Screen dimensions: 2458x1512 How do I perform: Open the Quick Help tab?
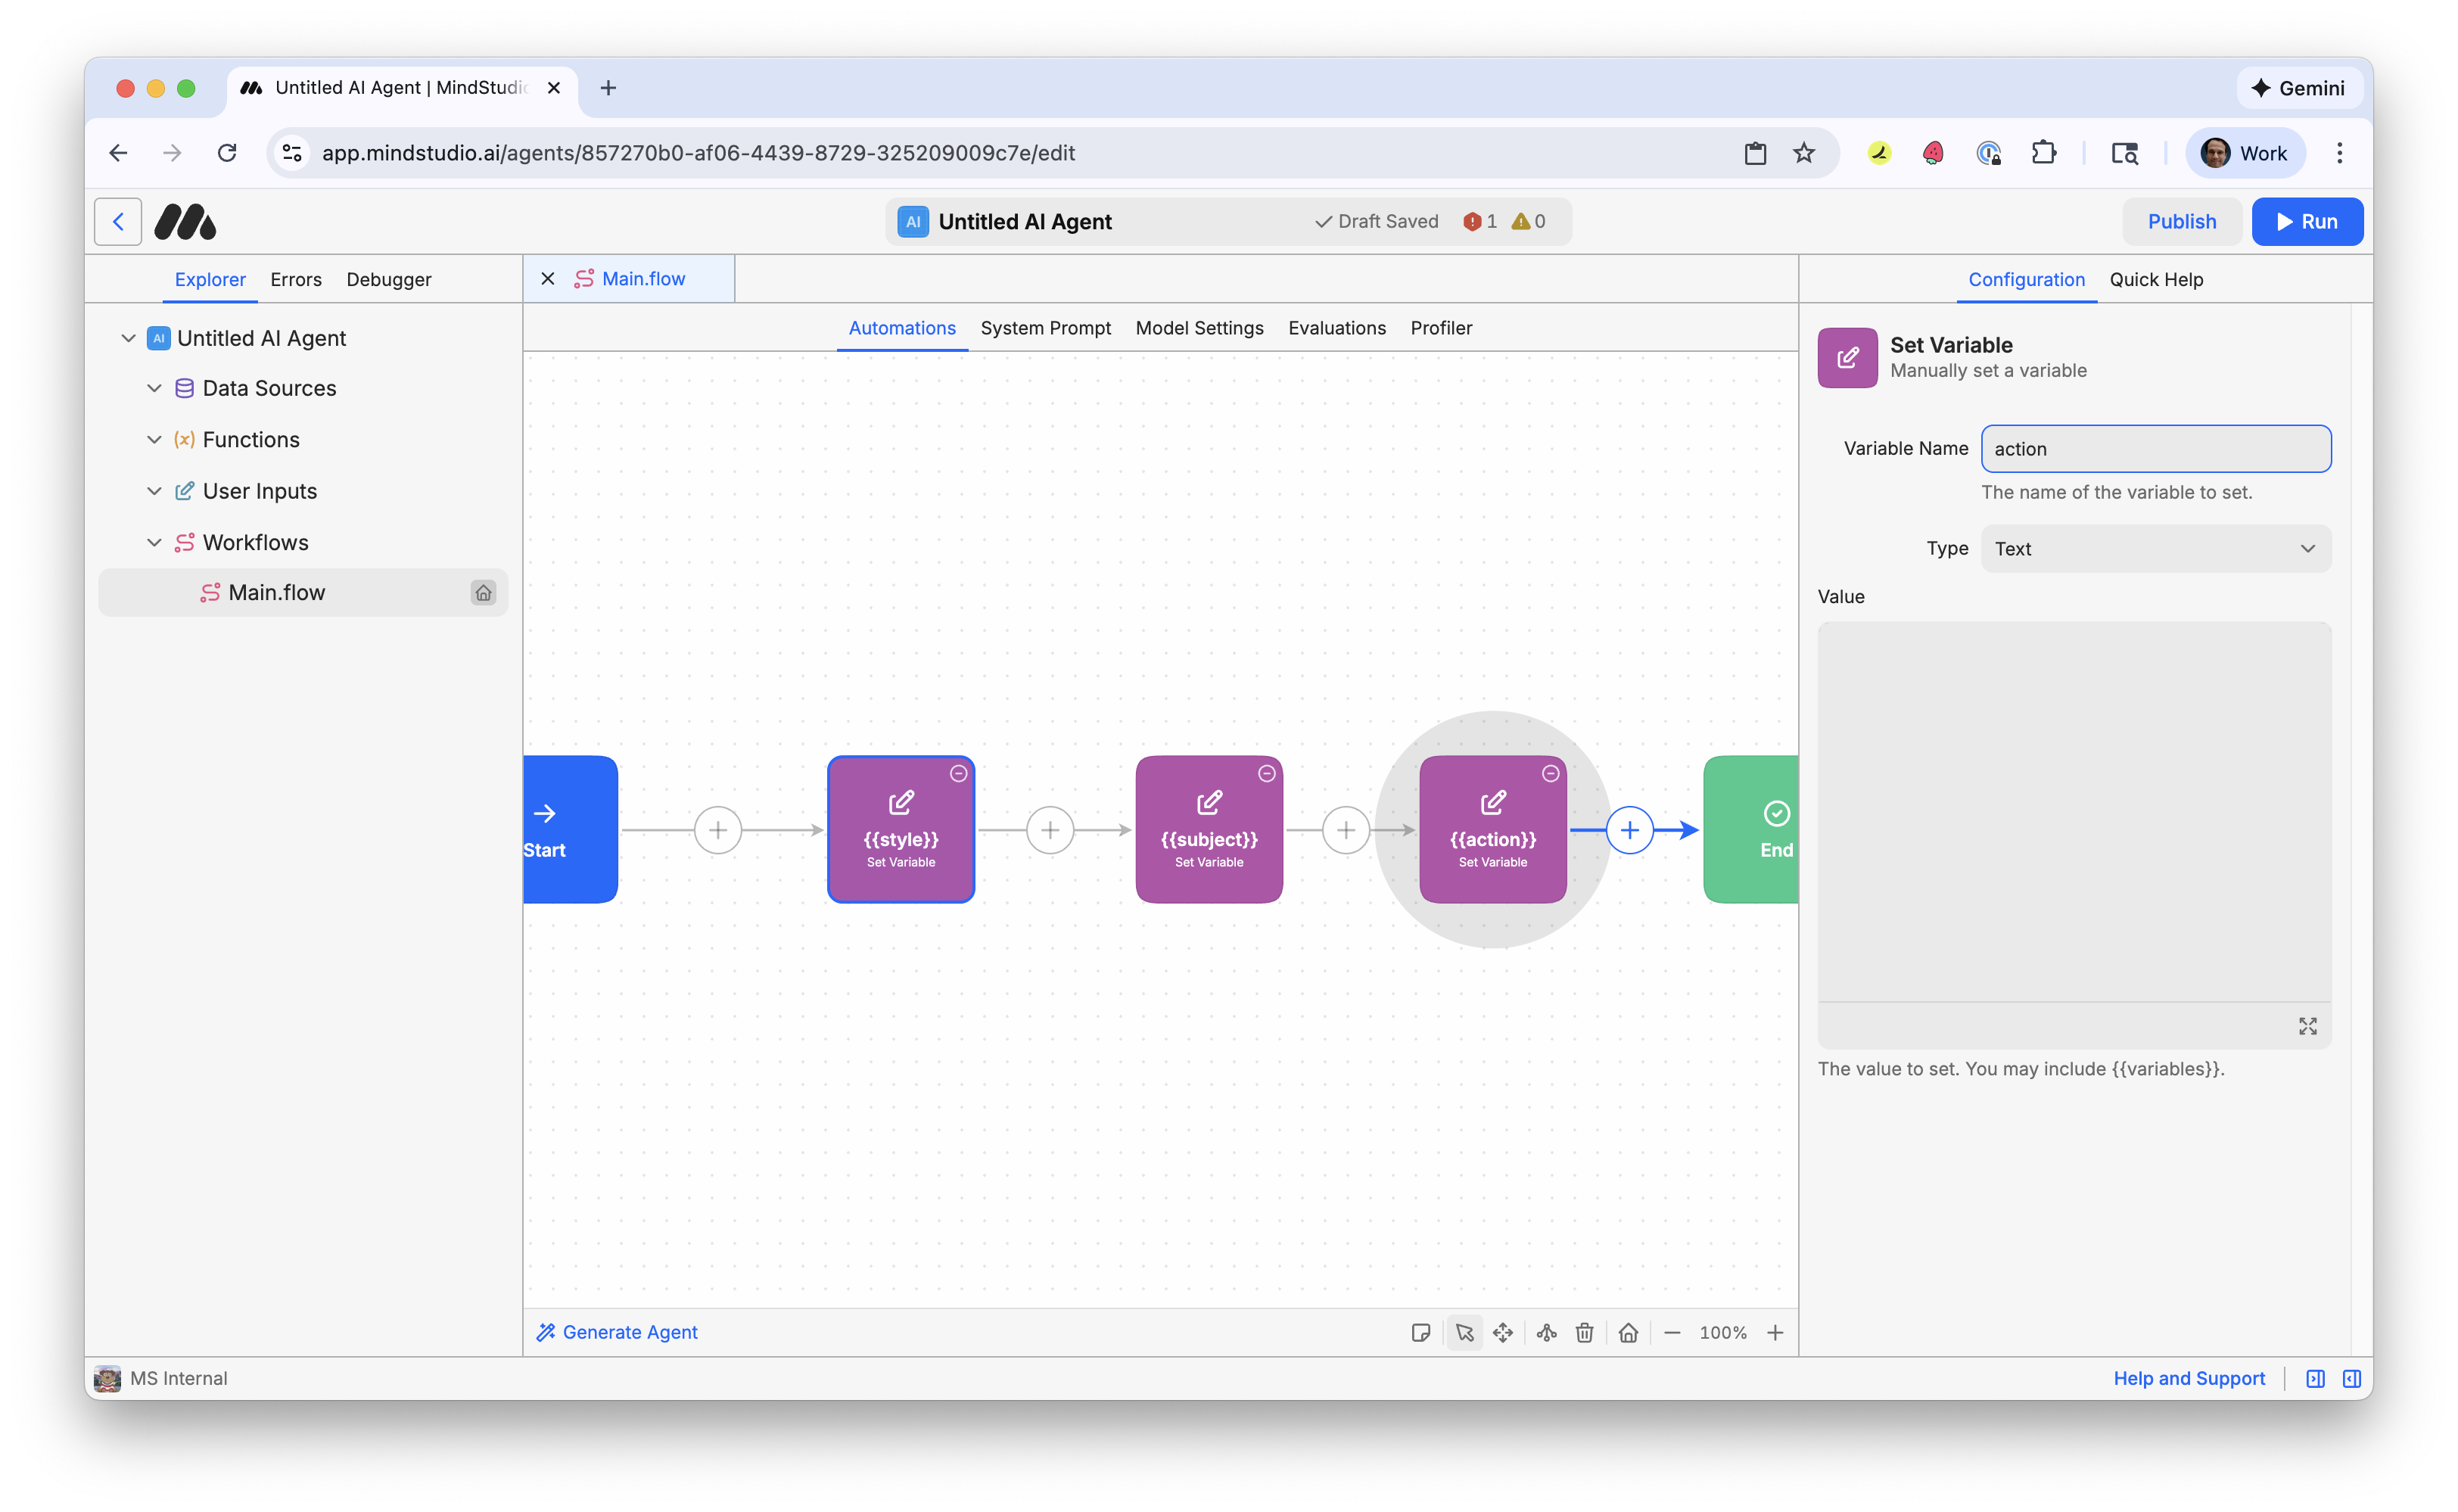pos(2156,279)
